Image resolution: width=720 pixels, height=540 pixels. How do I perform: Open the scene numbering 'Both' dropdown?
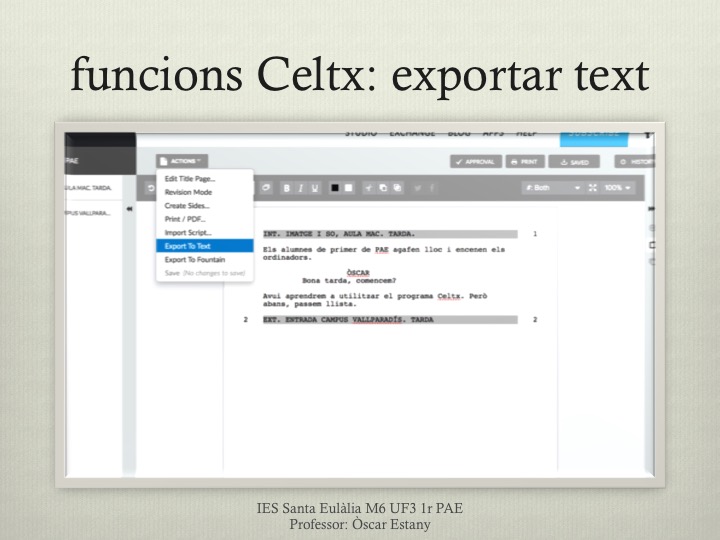point(552,187)
